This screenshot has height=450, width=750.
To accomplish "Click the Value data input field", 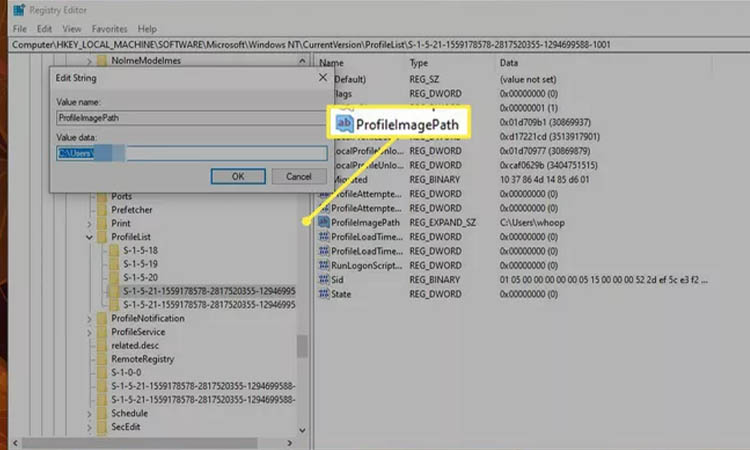I will pyautogui.click(x=192, y=153).
